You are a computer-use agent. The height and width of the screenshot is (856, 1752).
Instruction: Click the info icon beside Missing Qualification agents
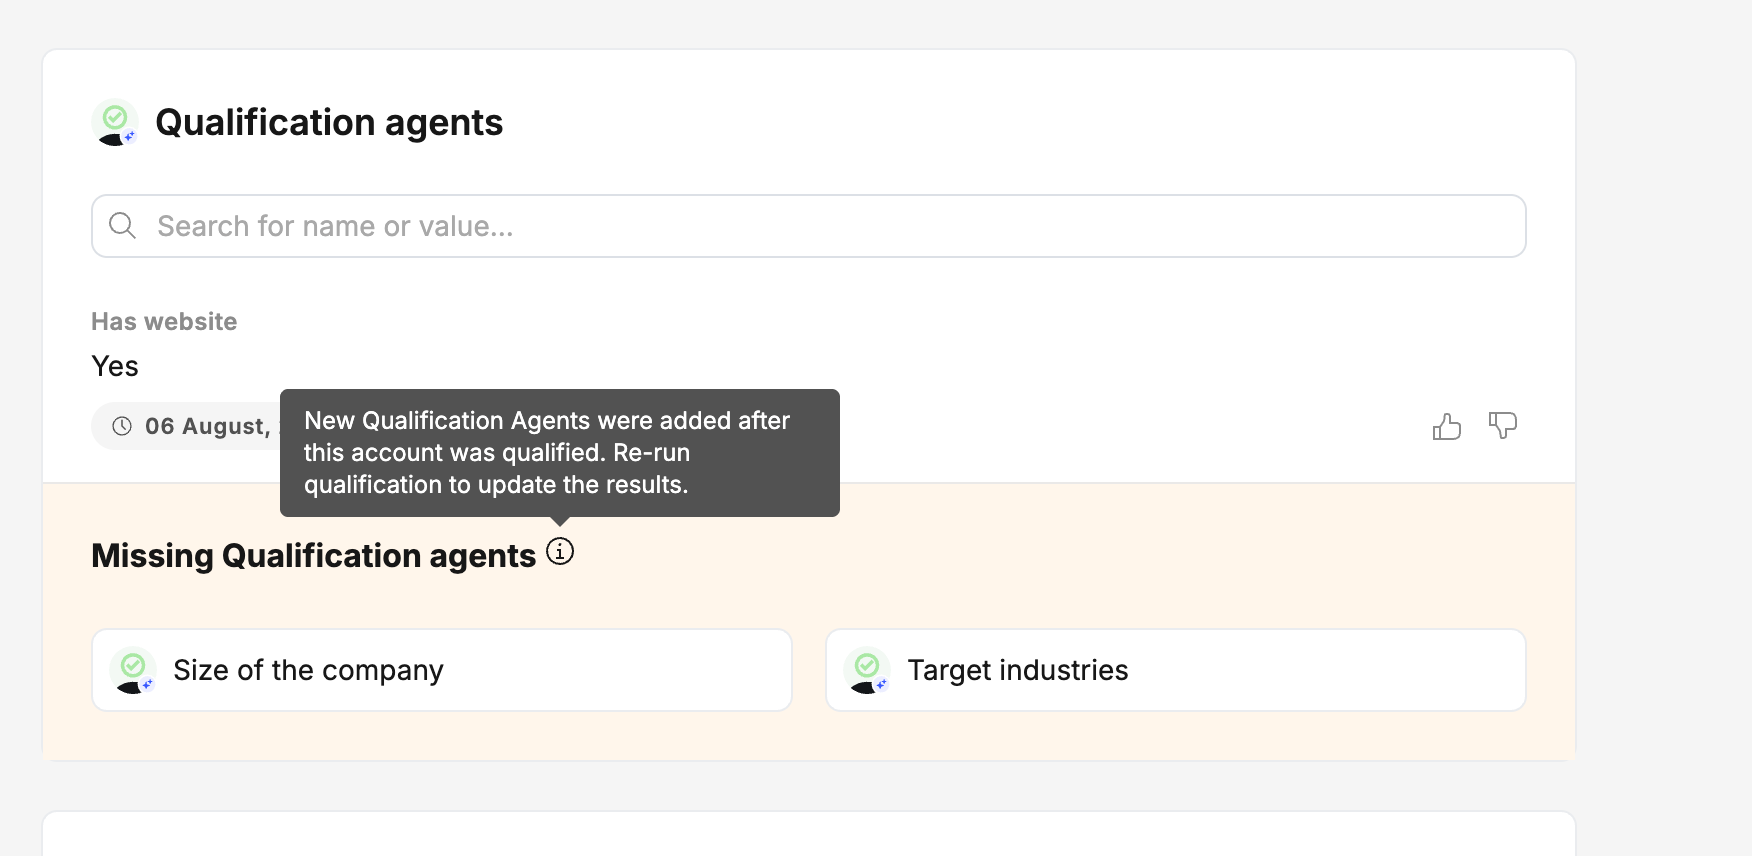tap(560, 551)
